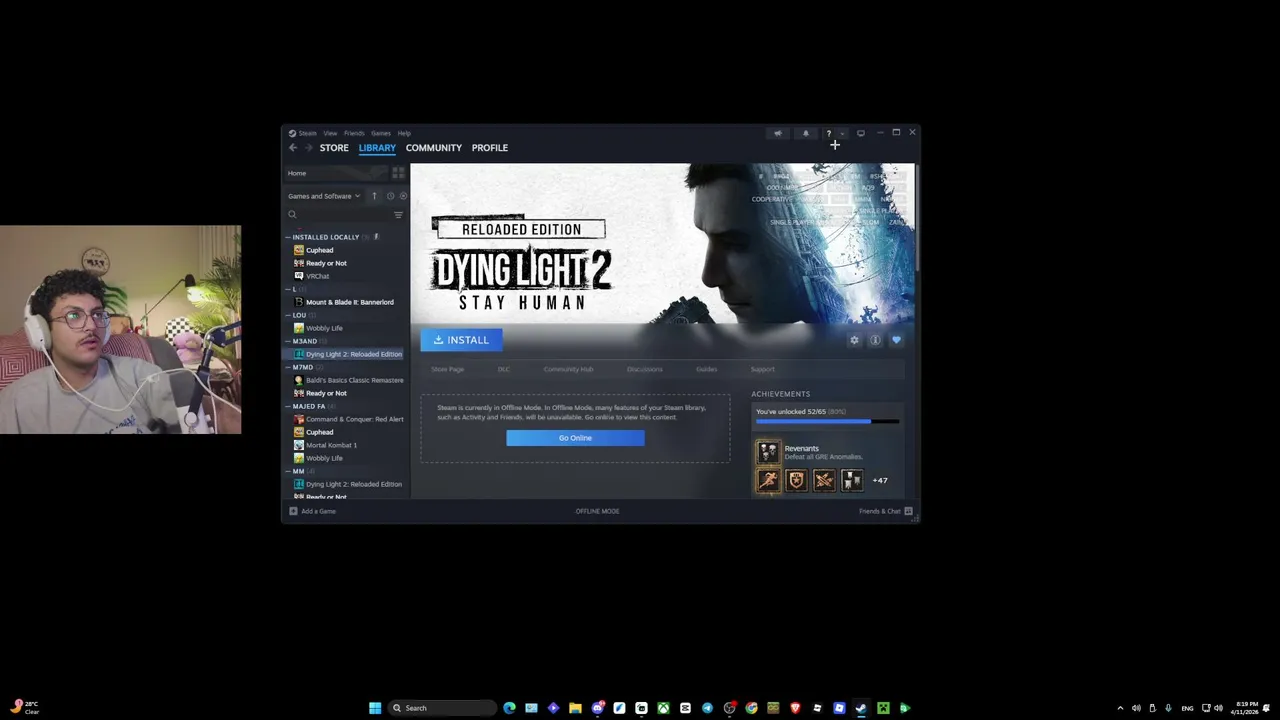Click the Add a Game plus icon
The width and height of the screenshot is (1280, 720).
(293, 511)
